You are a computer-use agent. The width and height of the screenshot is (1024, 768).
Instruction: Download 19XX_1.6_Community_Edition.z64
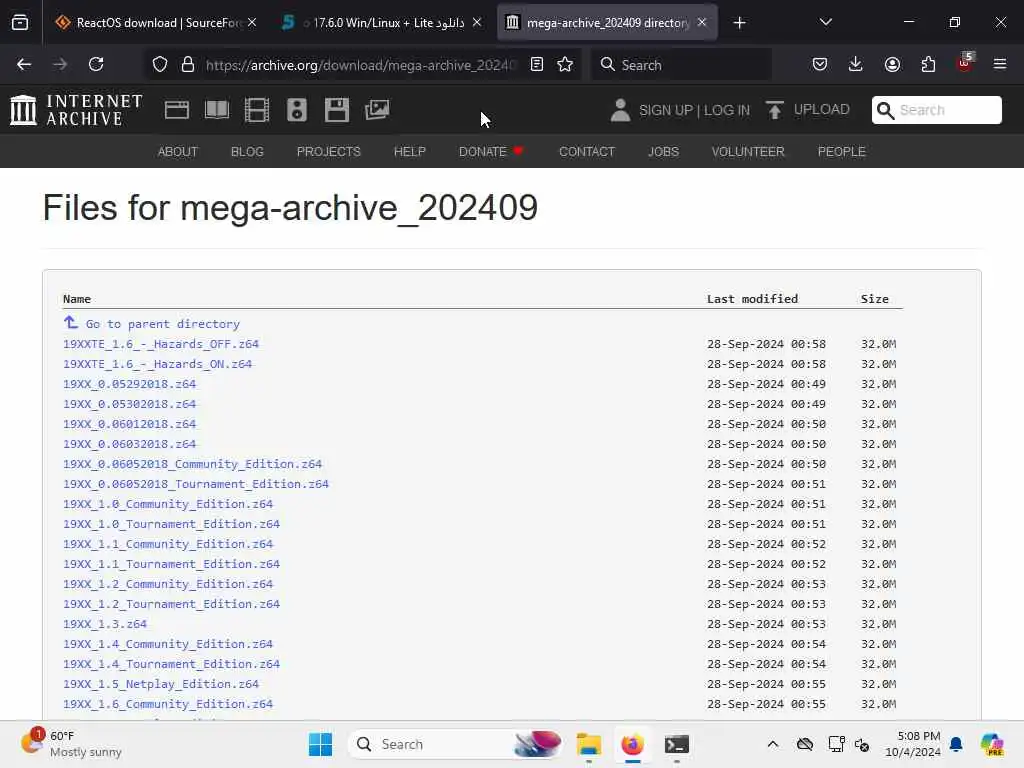coord(168,704)
